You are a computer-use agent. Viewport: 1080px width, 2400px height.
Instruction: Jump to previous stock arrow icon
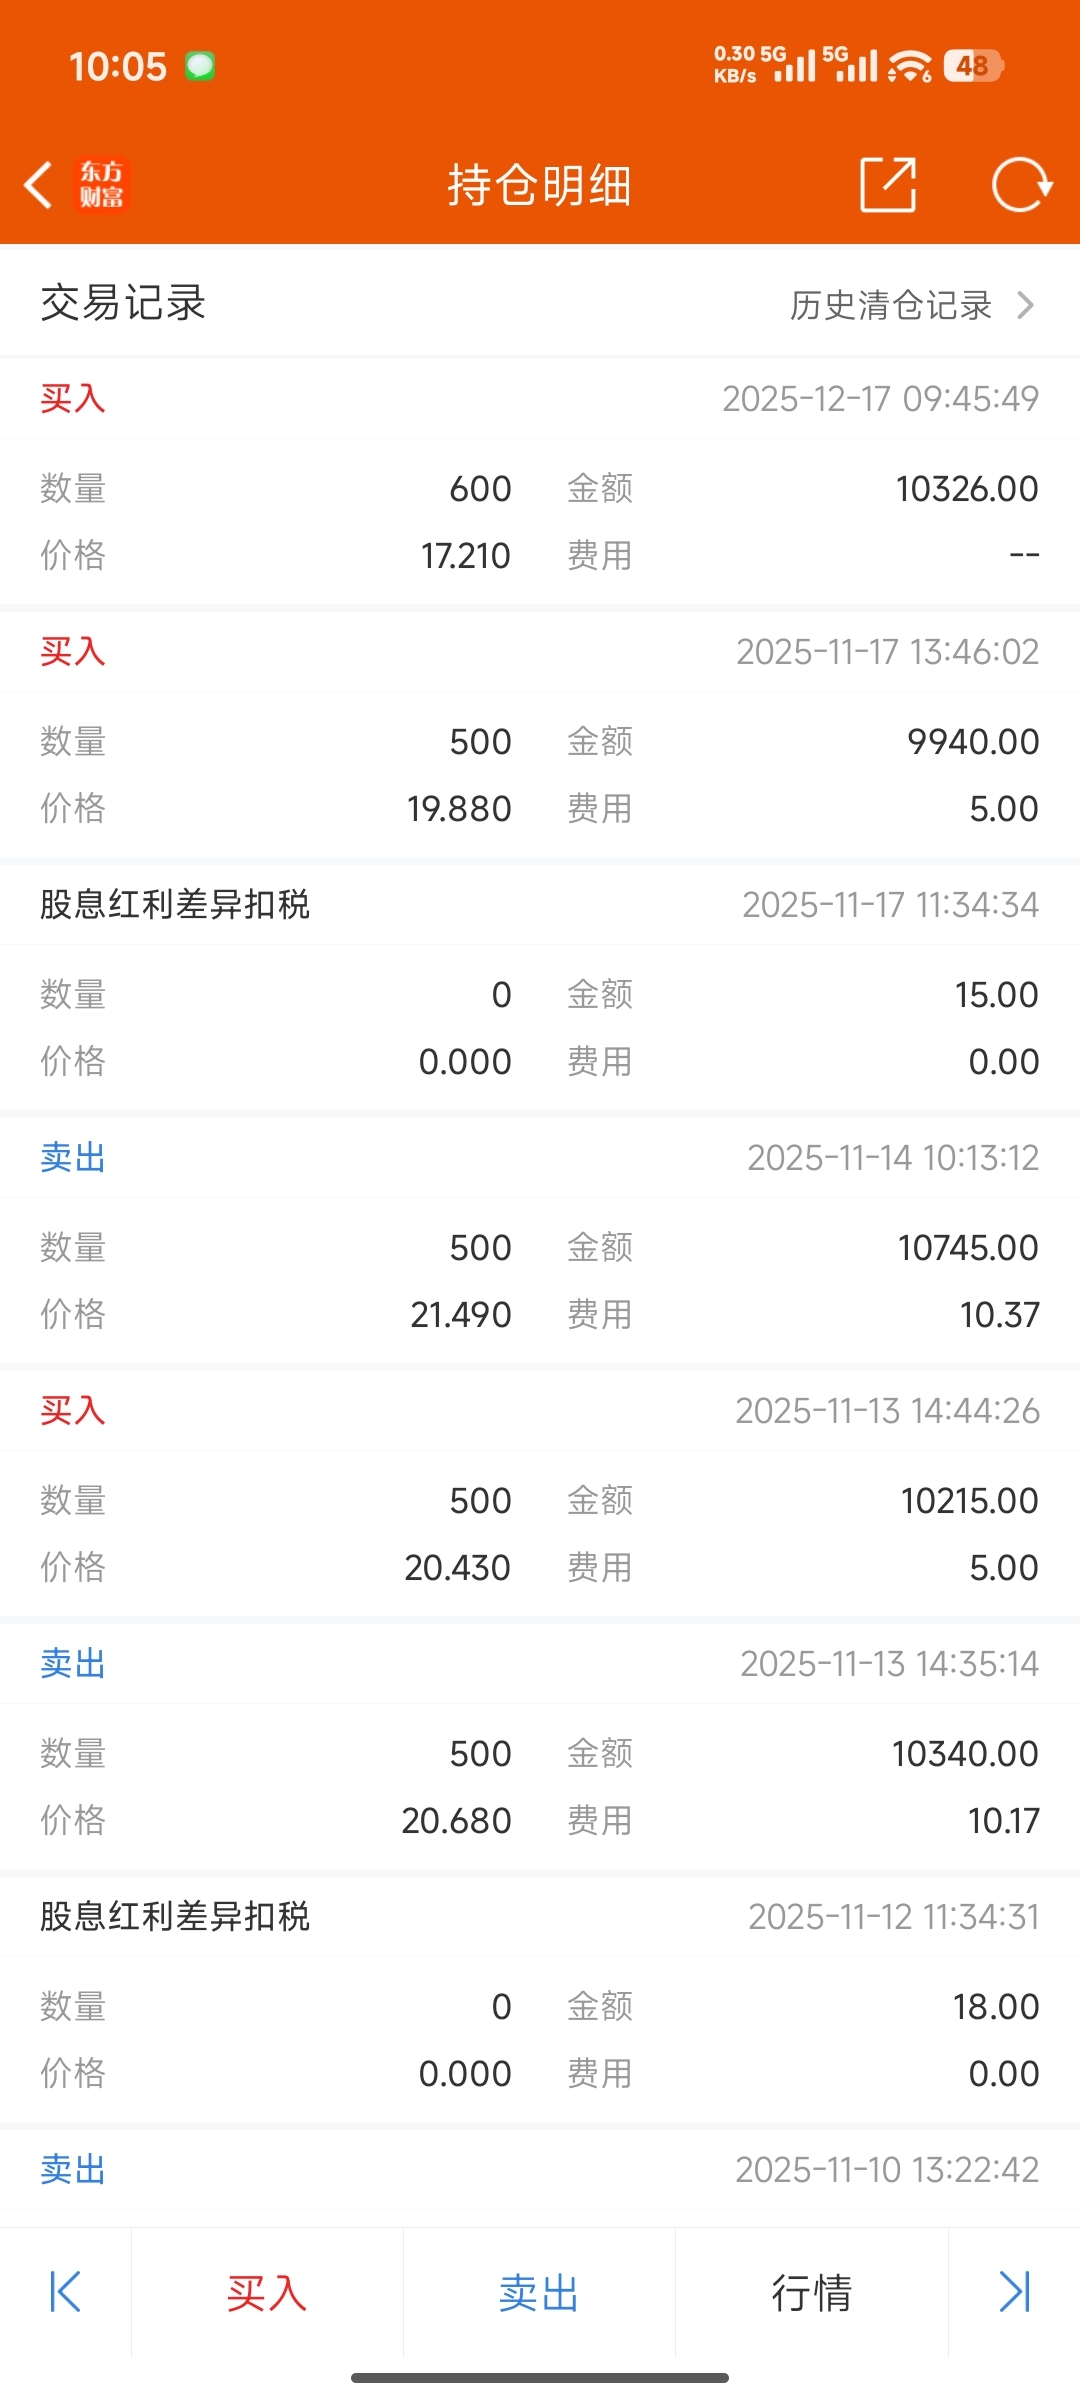65,2292
